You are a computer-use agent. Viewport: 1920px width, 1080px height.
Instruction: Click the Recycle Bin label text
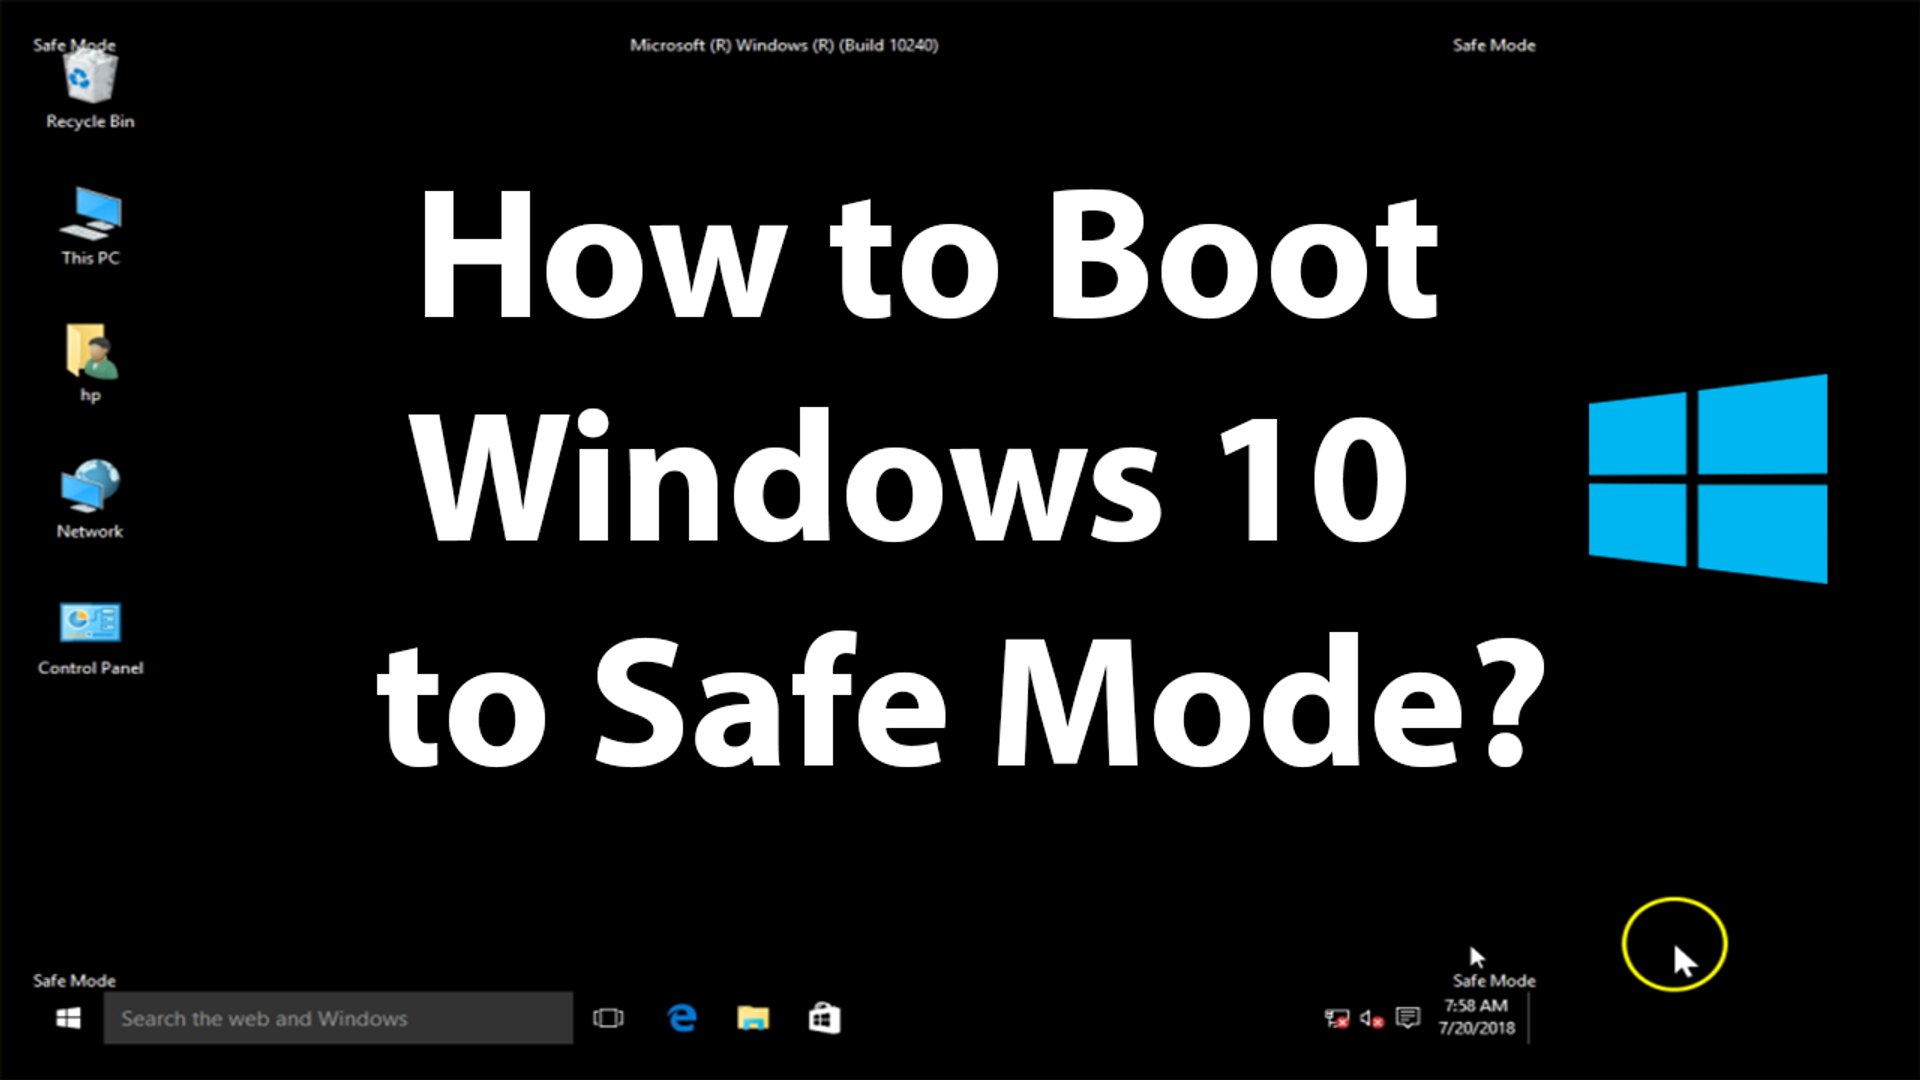[90, 121]
